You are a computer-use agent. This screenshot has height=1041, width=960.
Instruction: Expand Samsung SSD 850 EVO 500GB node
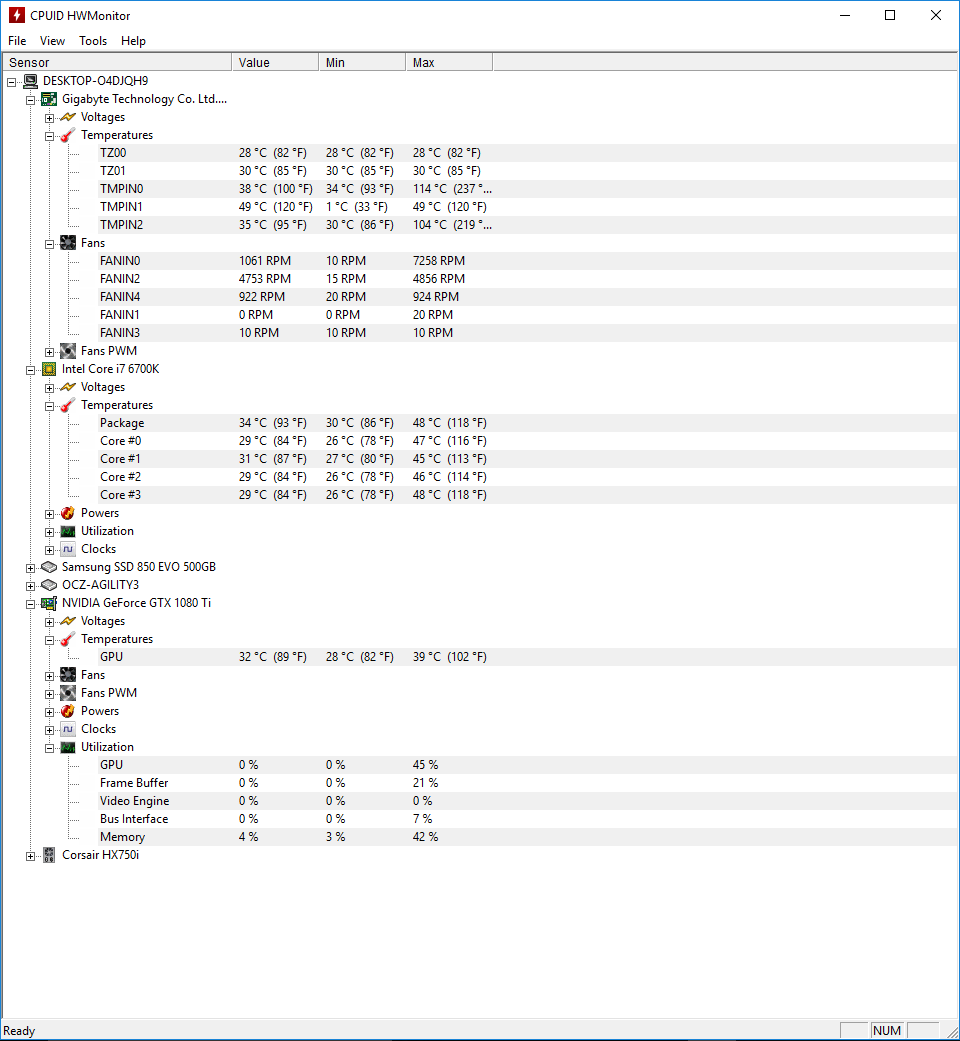click(x=31, y=568)
